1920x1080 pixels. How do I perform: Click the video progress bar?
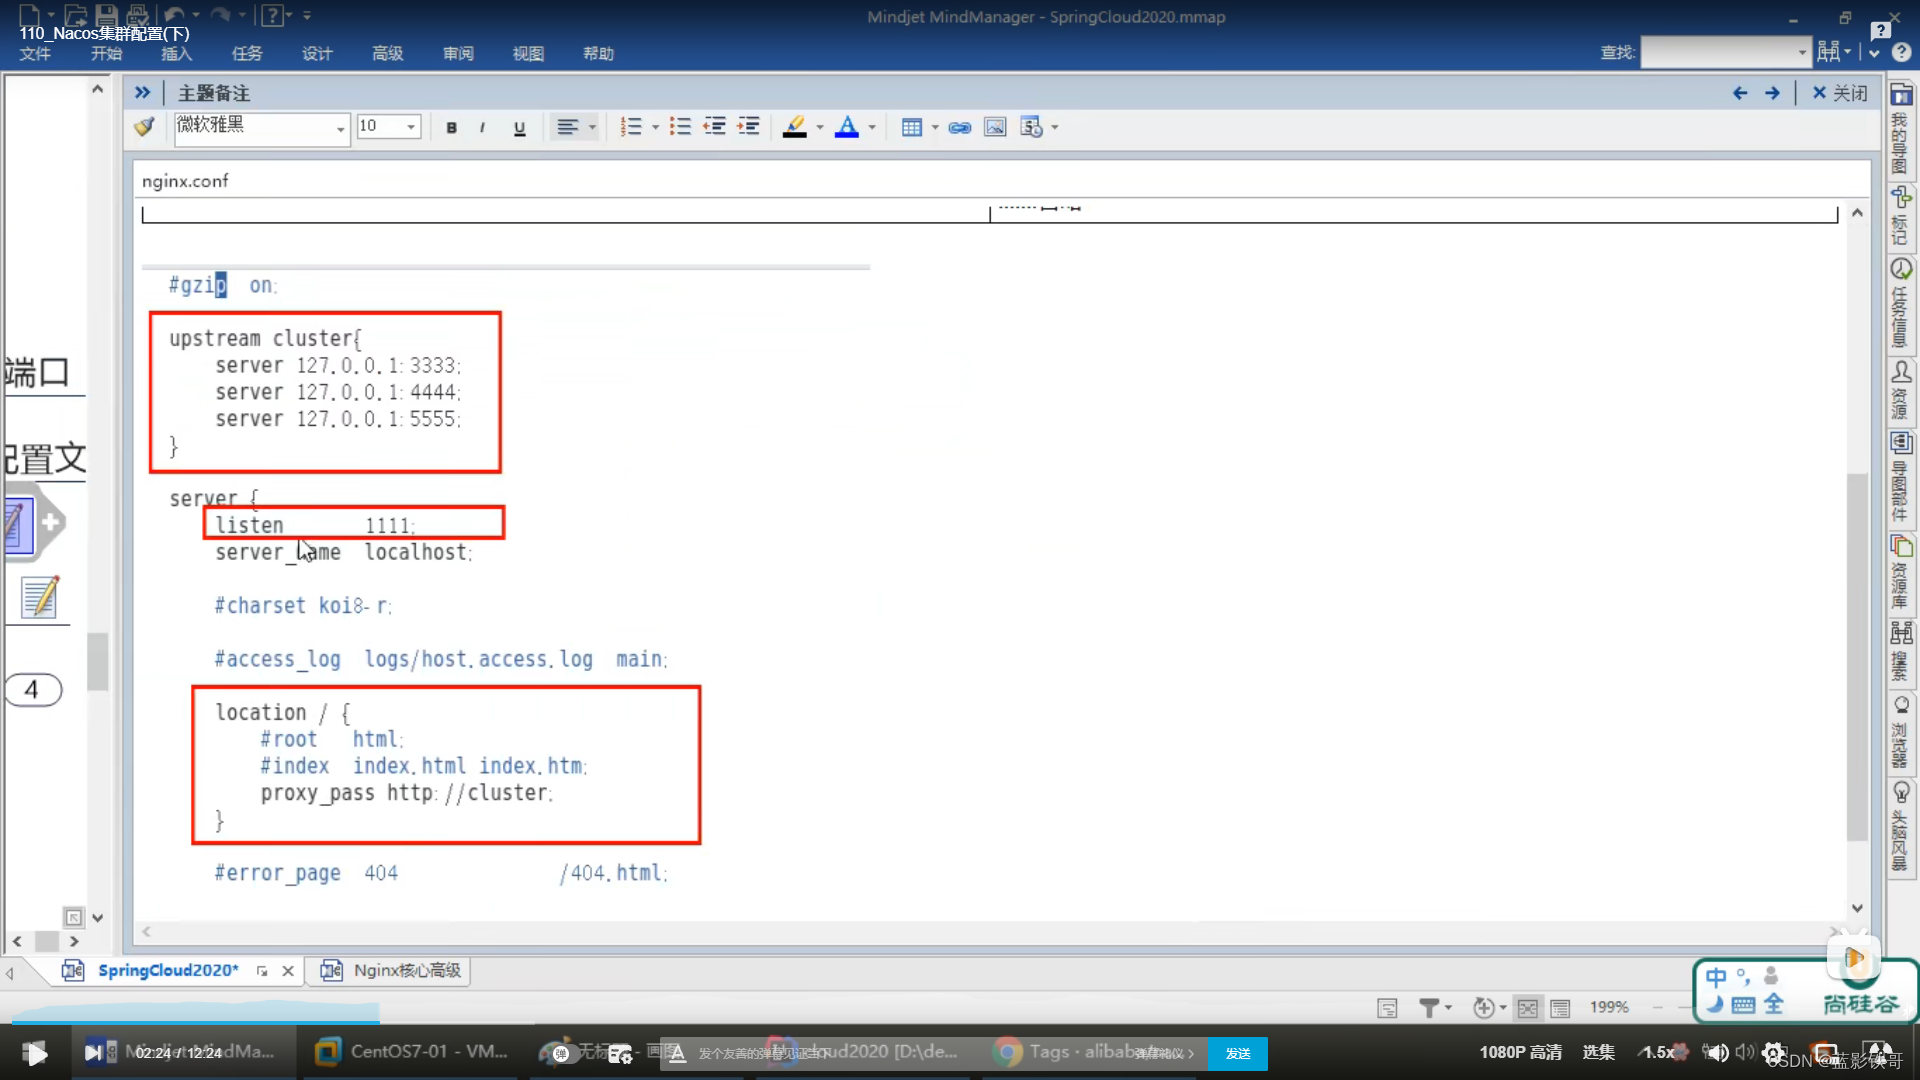[x=960, y=1023]
